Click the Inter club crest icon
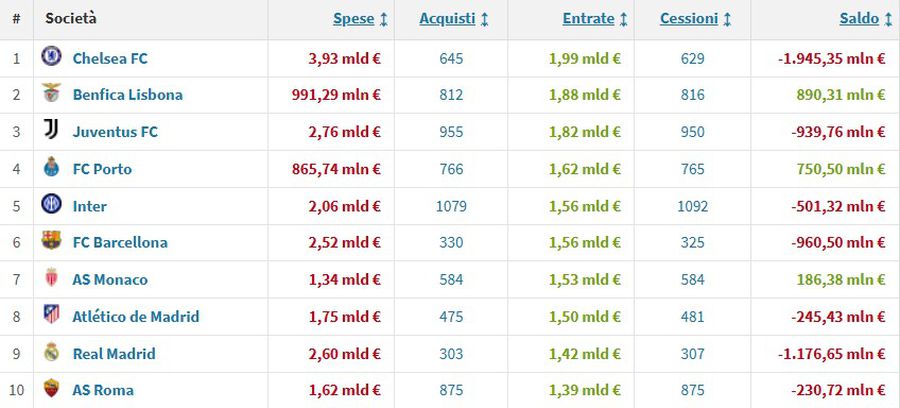Screen dimensions: 900x408 coord(51,205)
